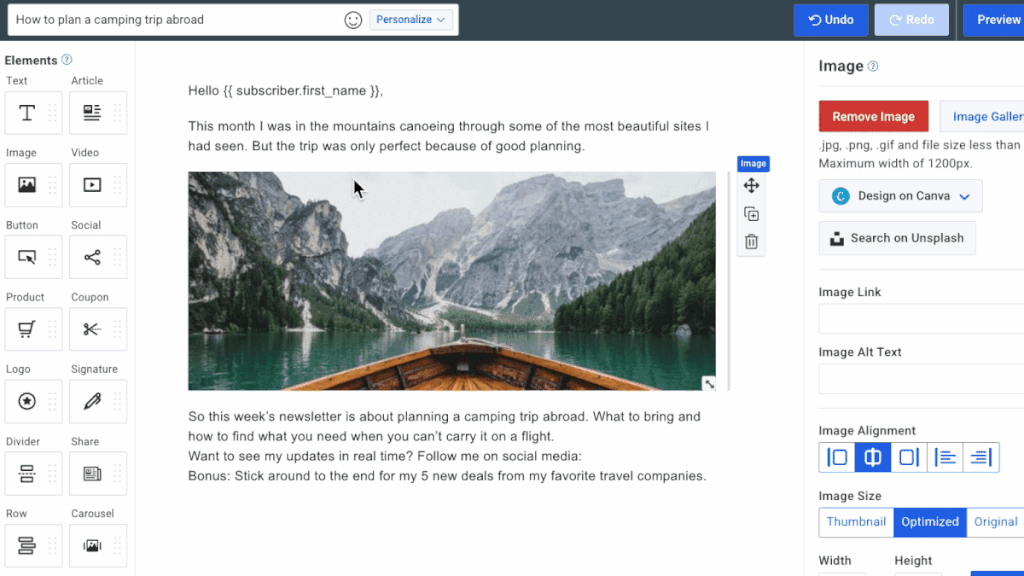Delete the image using the trash icon

(x=751, y=241)
